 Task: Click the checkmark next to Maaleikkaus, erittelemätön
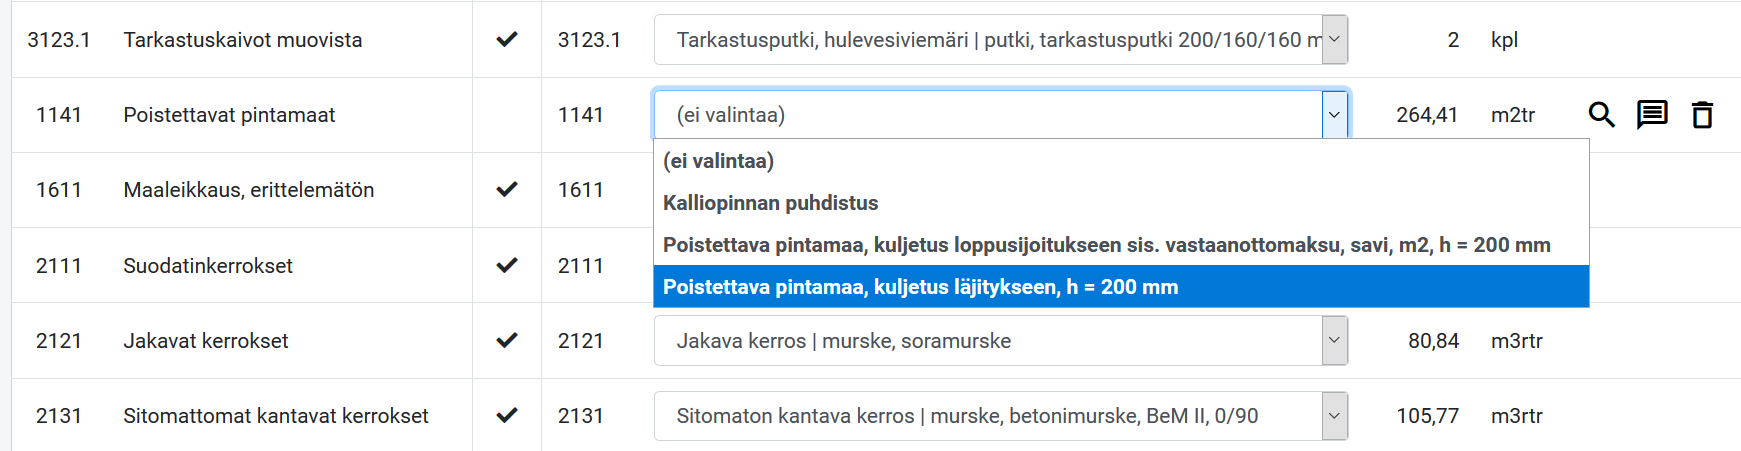[x=507, y=189]
